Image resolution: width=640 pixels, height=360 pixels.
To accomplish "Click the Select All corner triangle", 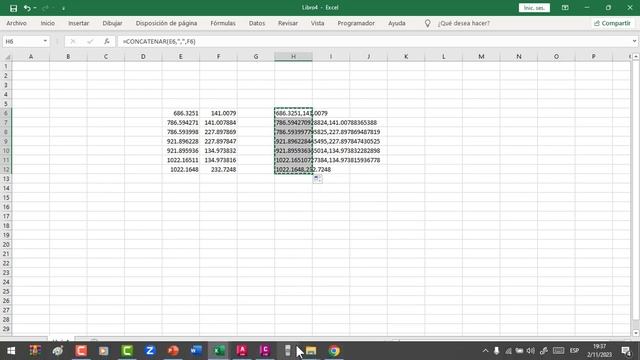I will pyautogui.click(x=7, y=57).
